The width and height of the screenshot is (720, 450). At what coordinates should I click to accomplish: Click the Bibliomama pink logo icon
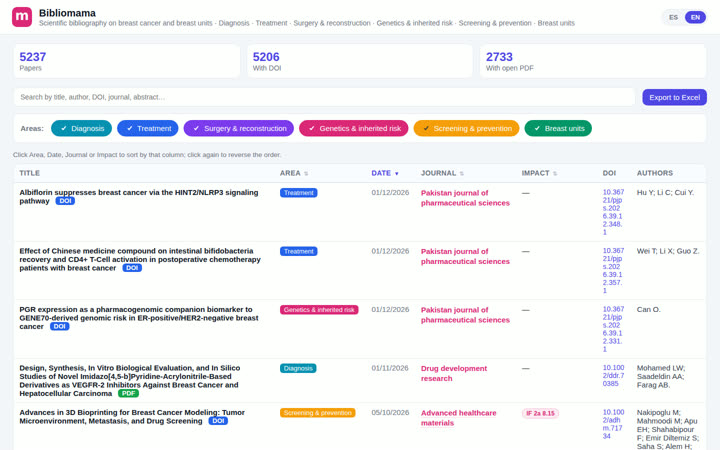[x=22, y=17]
